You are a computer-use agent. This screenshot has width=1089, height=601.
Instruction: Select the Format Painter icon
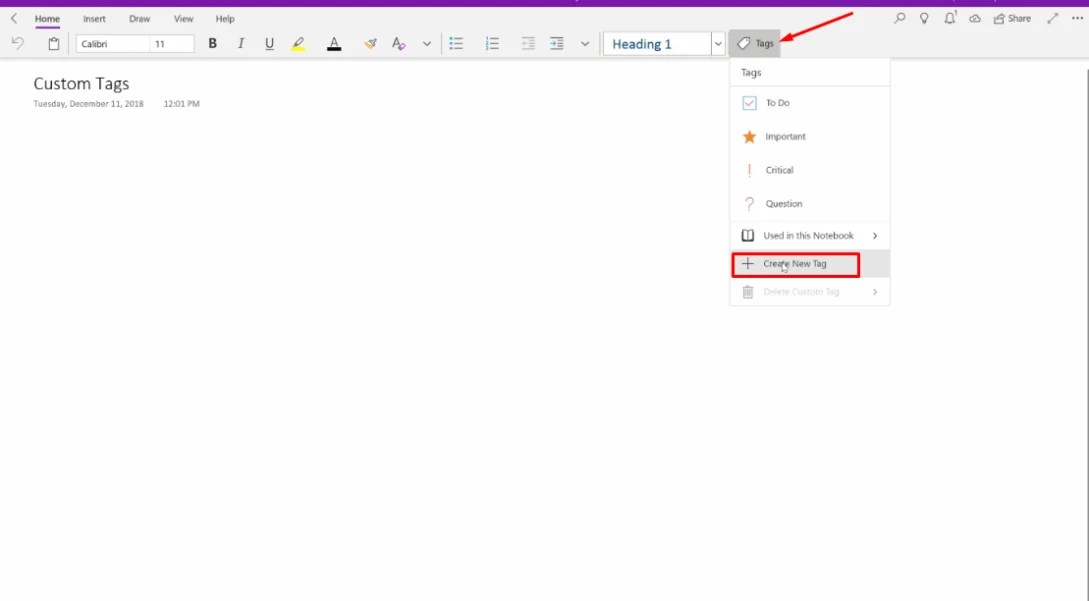[369, 43]
